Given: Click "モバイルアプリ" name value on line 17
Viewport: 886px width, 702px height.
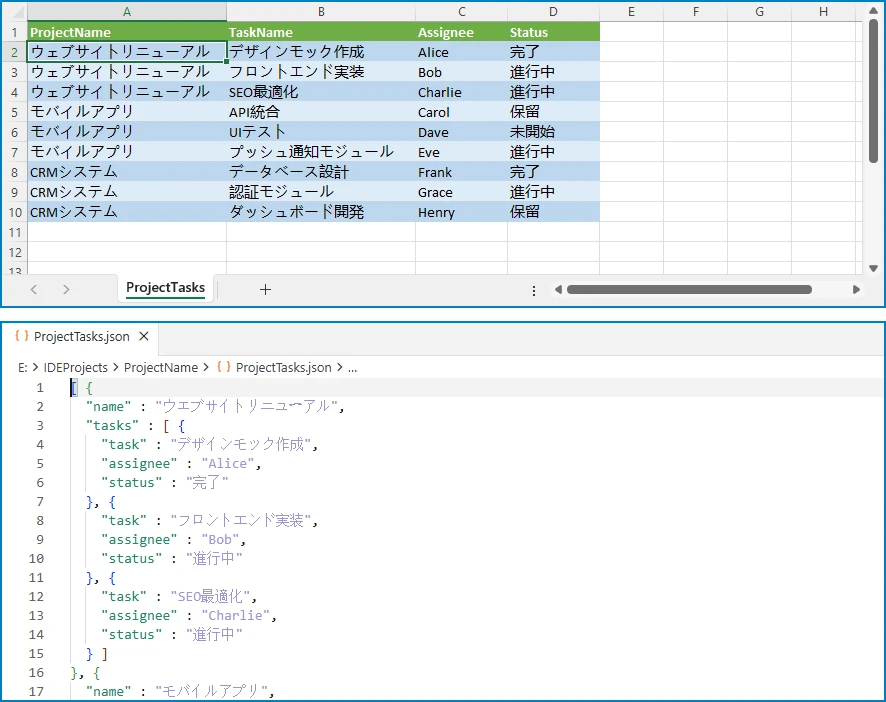Looking at the screenshot, I should [211, 691].
